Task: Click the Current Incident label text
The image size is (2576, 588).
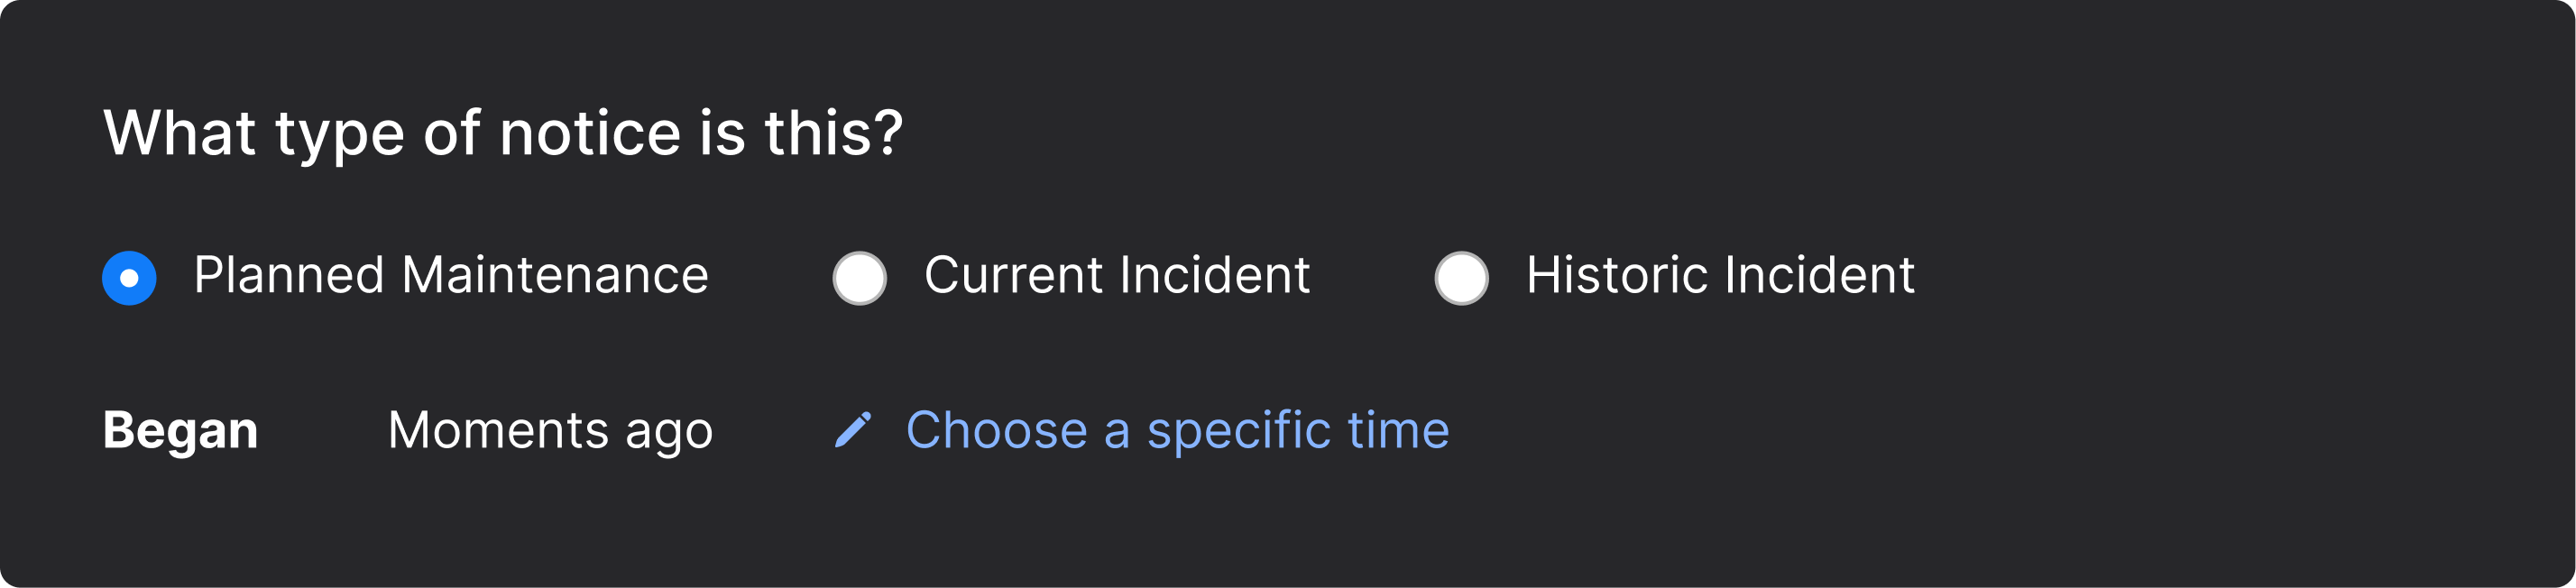Action: pos(1116,277)
